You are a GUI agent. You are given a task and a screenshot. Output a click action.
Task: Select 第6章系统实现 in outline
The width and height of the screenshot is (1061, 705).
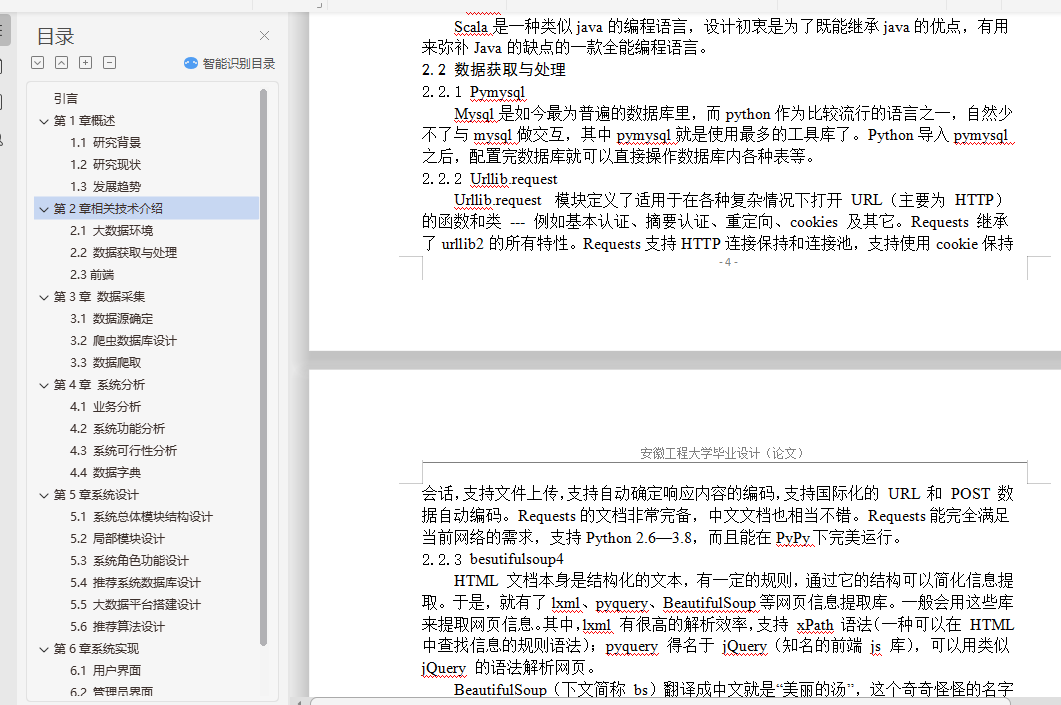96,649
